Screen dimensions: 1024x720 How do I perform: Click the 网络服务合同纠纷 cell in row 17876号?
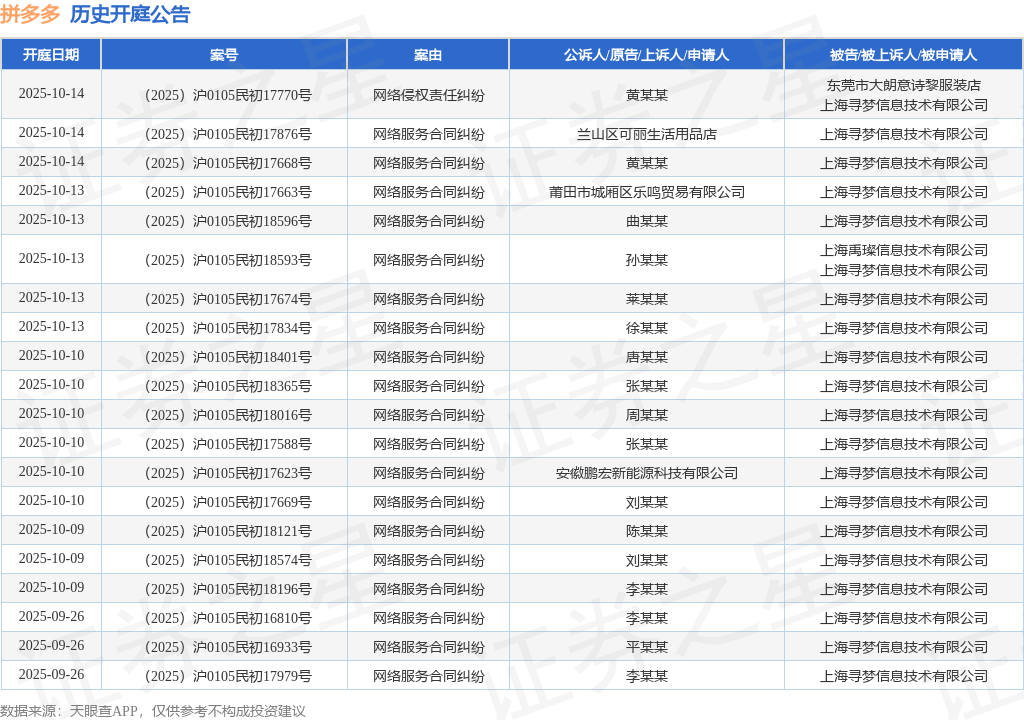pos(428,135)
